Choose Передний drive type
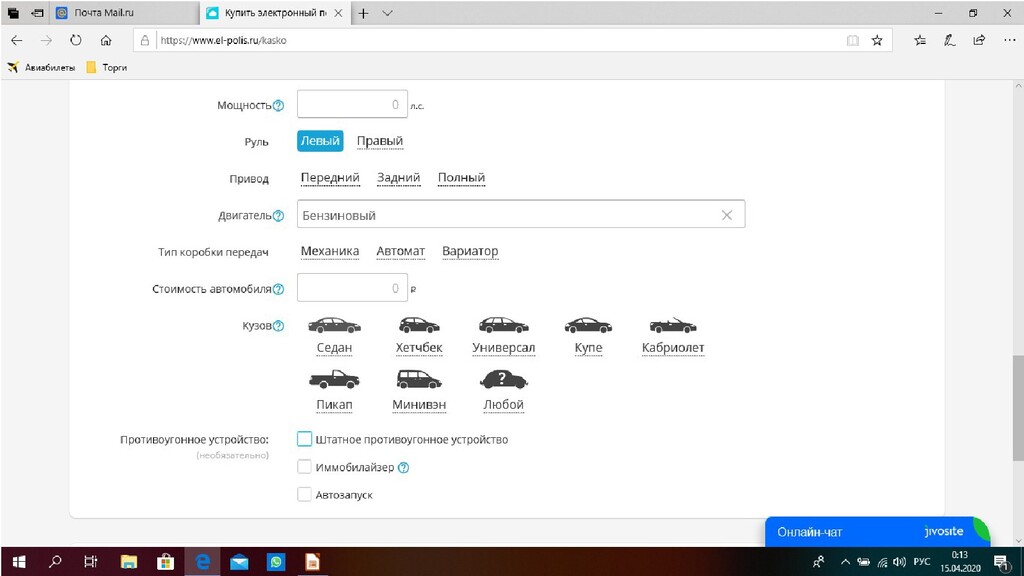 (330, 178)
